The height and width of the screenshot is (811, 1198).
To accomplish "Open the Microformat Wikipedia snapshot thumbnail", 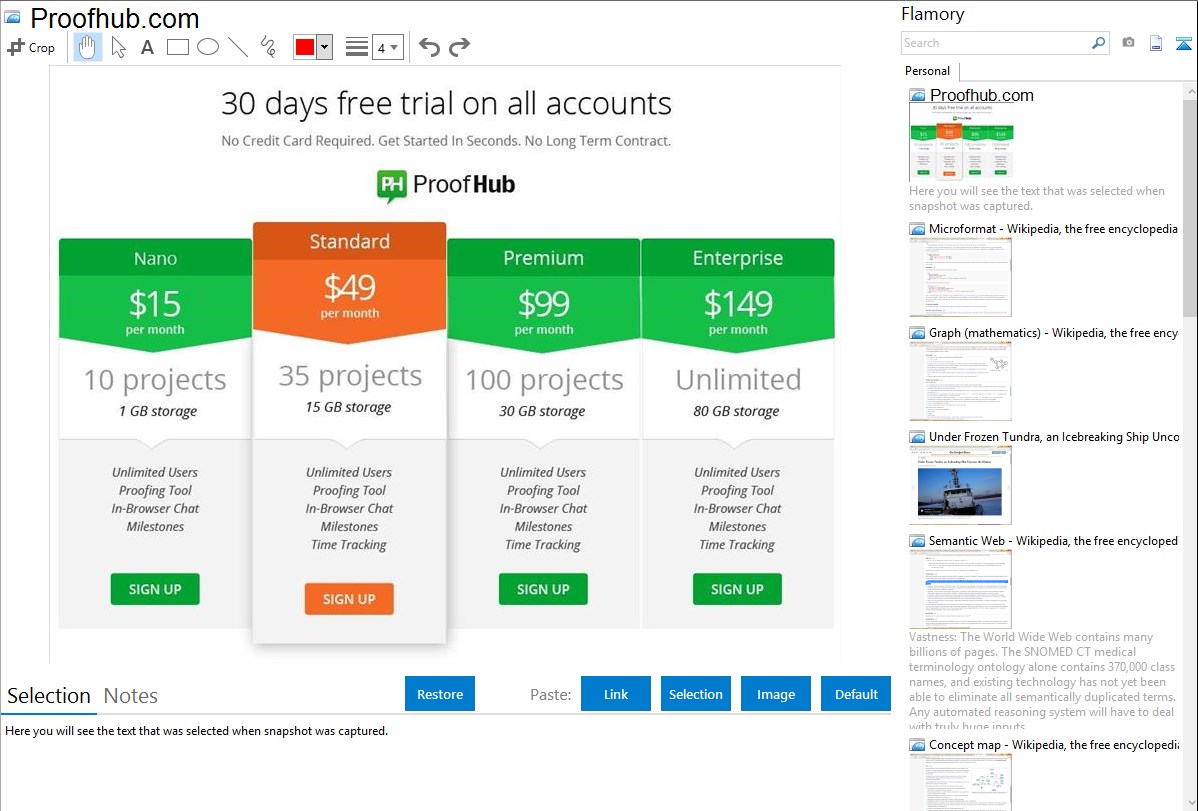I will [960, 277].
